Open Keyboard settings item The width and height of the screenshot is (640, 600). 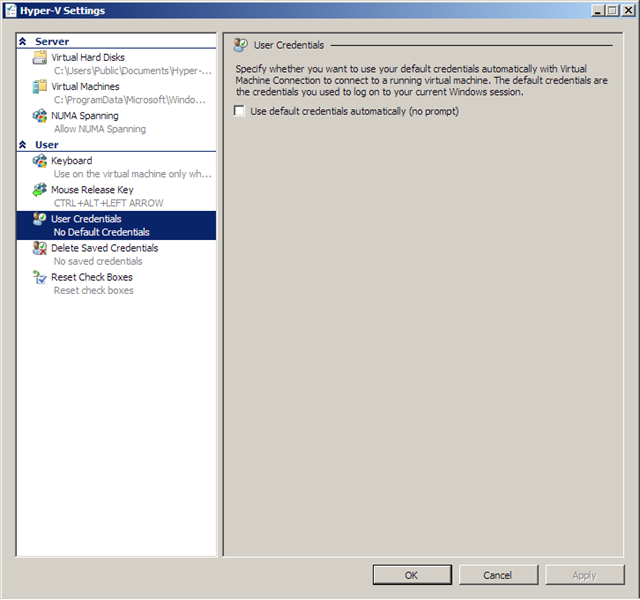pyautogui.click(x=116, y=167)
